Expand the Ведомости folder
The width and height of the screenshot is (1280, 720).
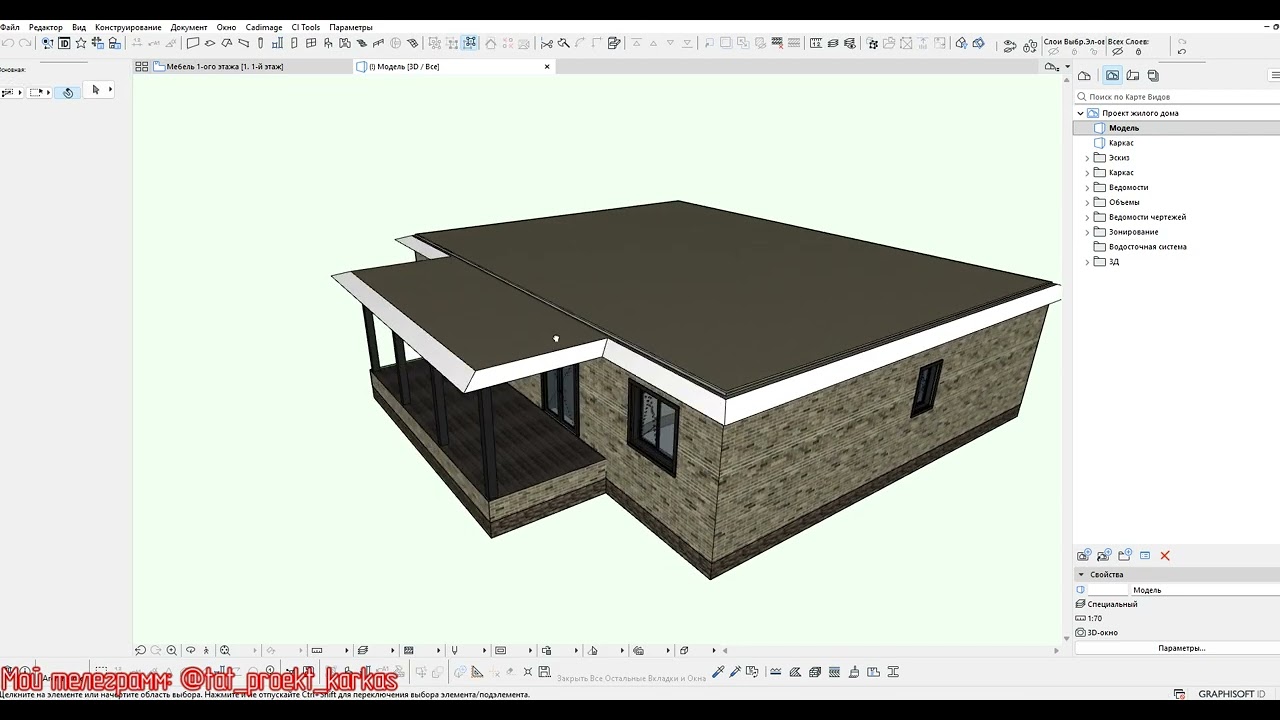[1087, 187]
